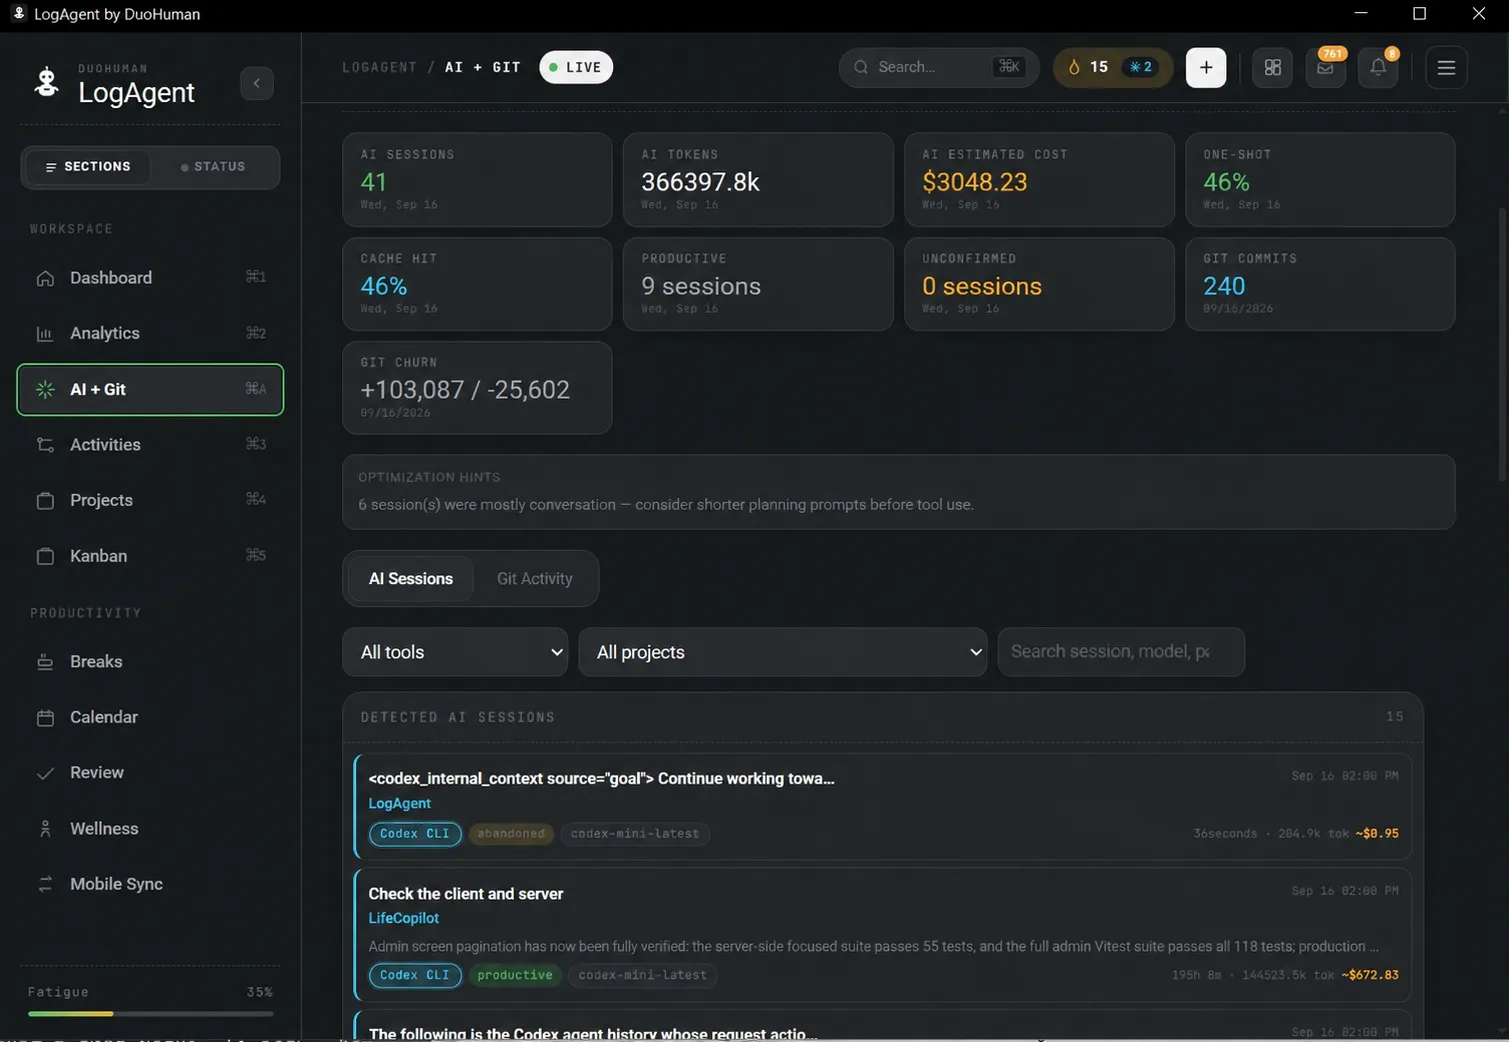This screenshot has width=1509, height=1042.
Task: Click the freeze counter badge showing 2
Action: pyautogui.click(x=1141, y=67)
